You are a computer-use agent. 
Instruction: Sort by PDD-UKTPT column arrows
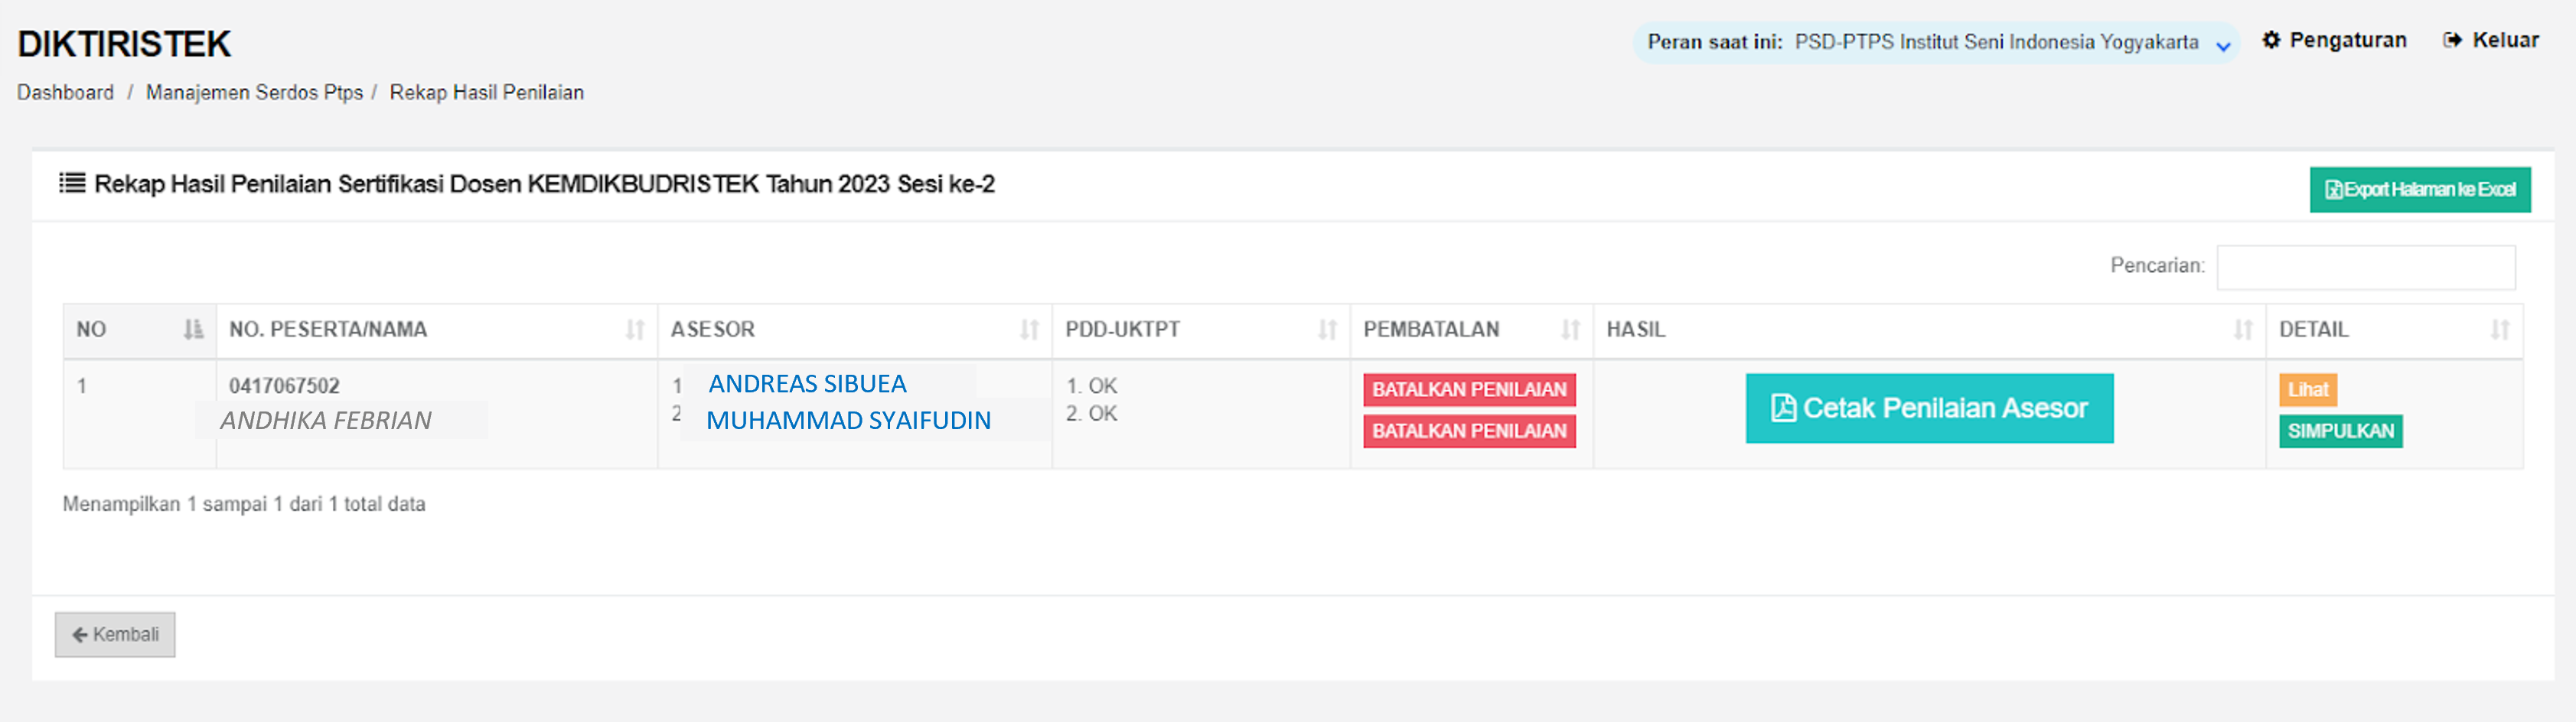click(x=1327, y=329)
